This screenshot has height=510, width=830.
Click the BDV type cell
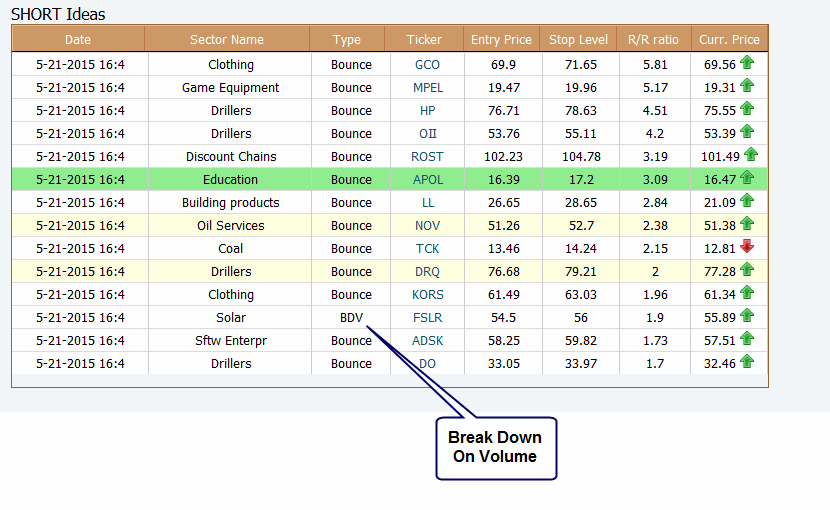[351, 318]
